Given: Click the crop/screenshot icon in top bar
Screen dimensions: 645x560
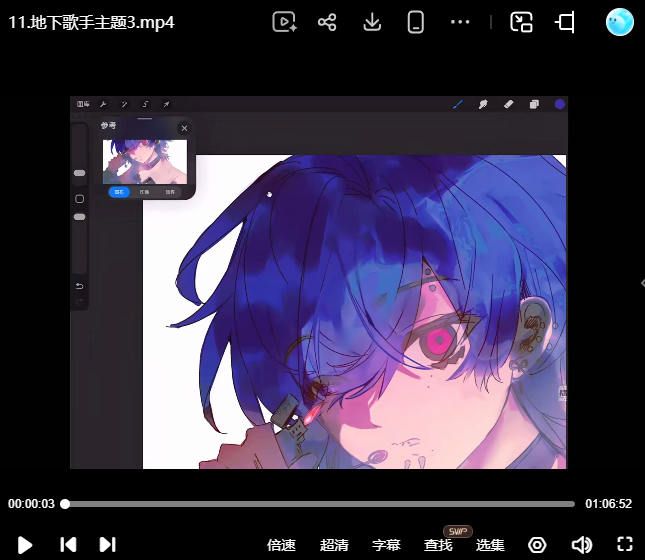Looking at the screenshot, I should (565, 22).
